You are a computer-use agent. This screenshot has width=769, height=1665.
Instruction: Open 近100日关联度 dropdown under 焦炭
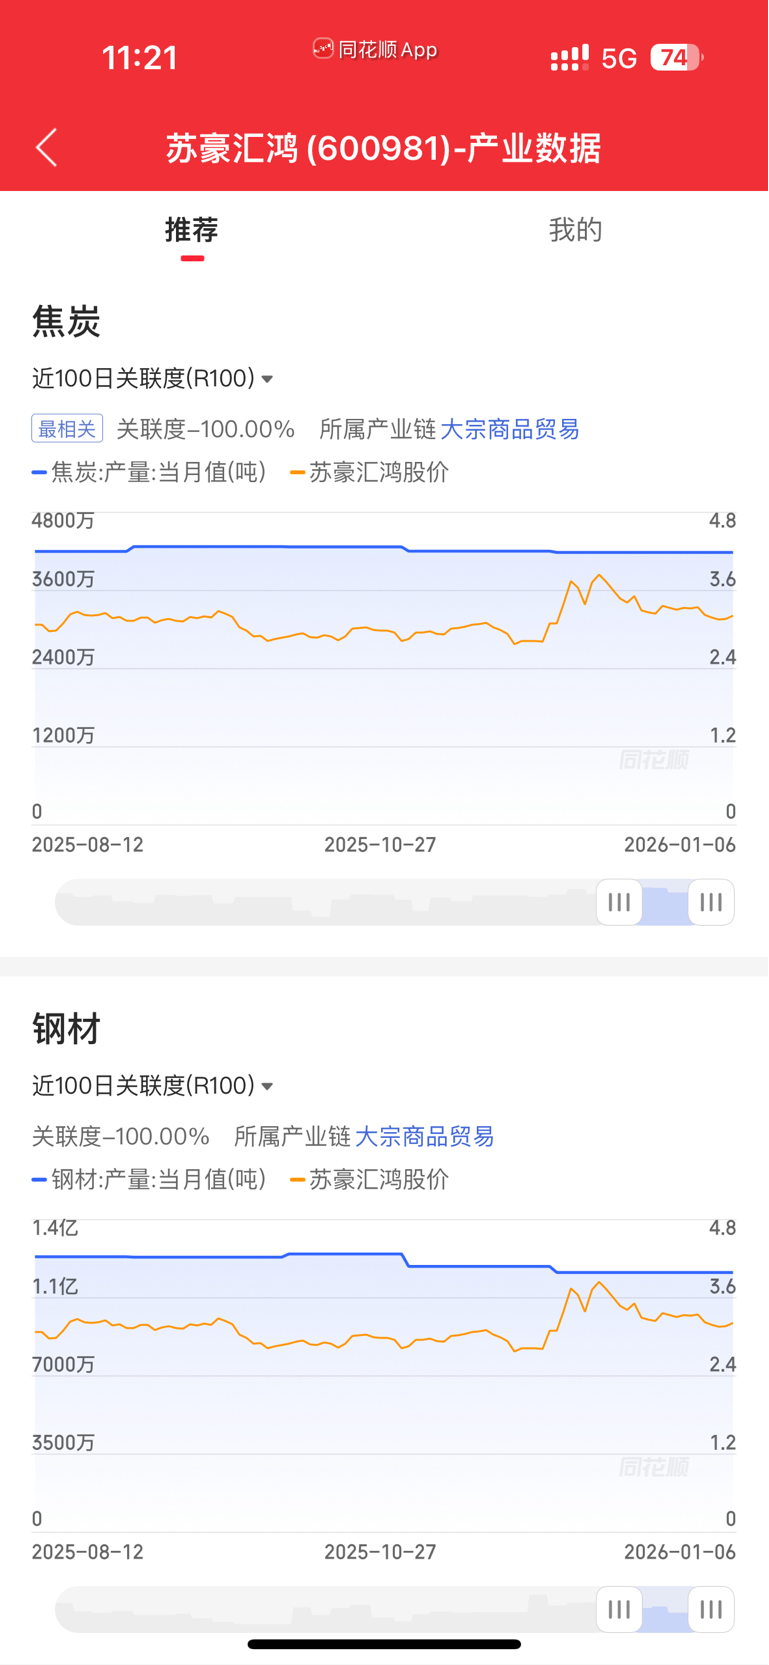coord(153,378)
